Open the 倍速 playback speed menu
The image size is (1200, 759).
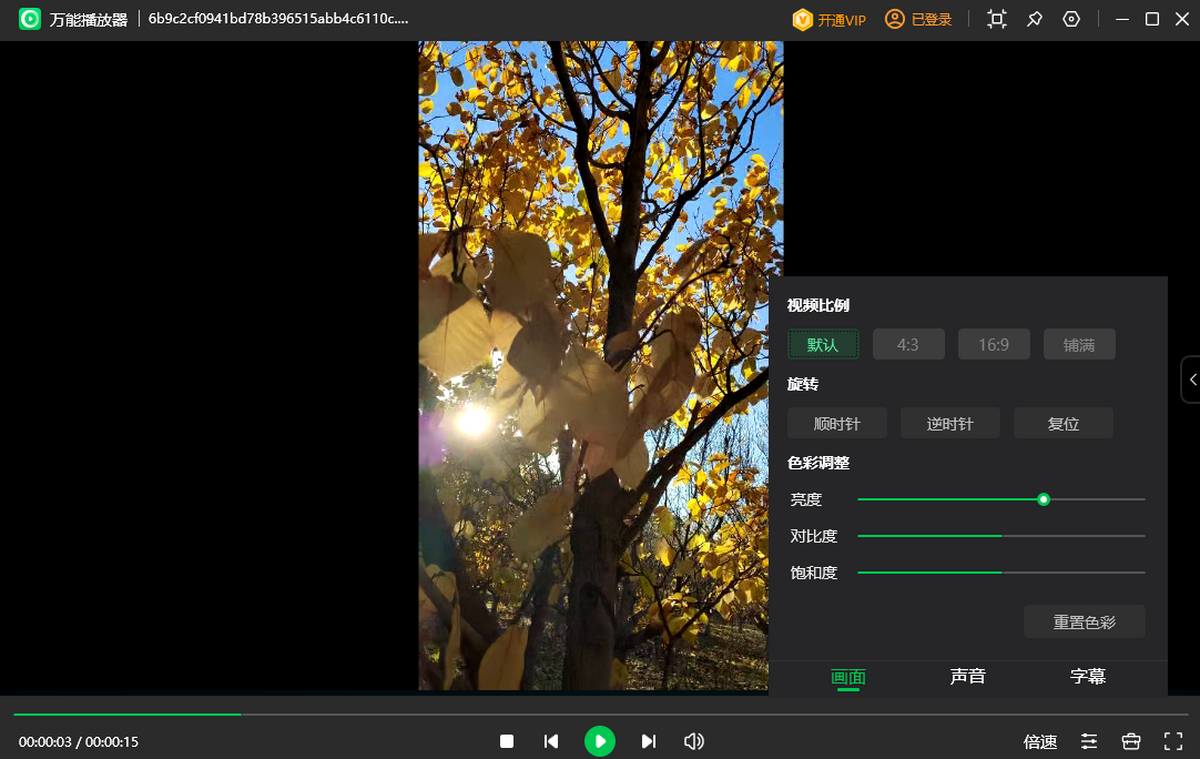(x=1041, y=742)
